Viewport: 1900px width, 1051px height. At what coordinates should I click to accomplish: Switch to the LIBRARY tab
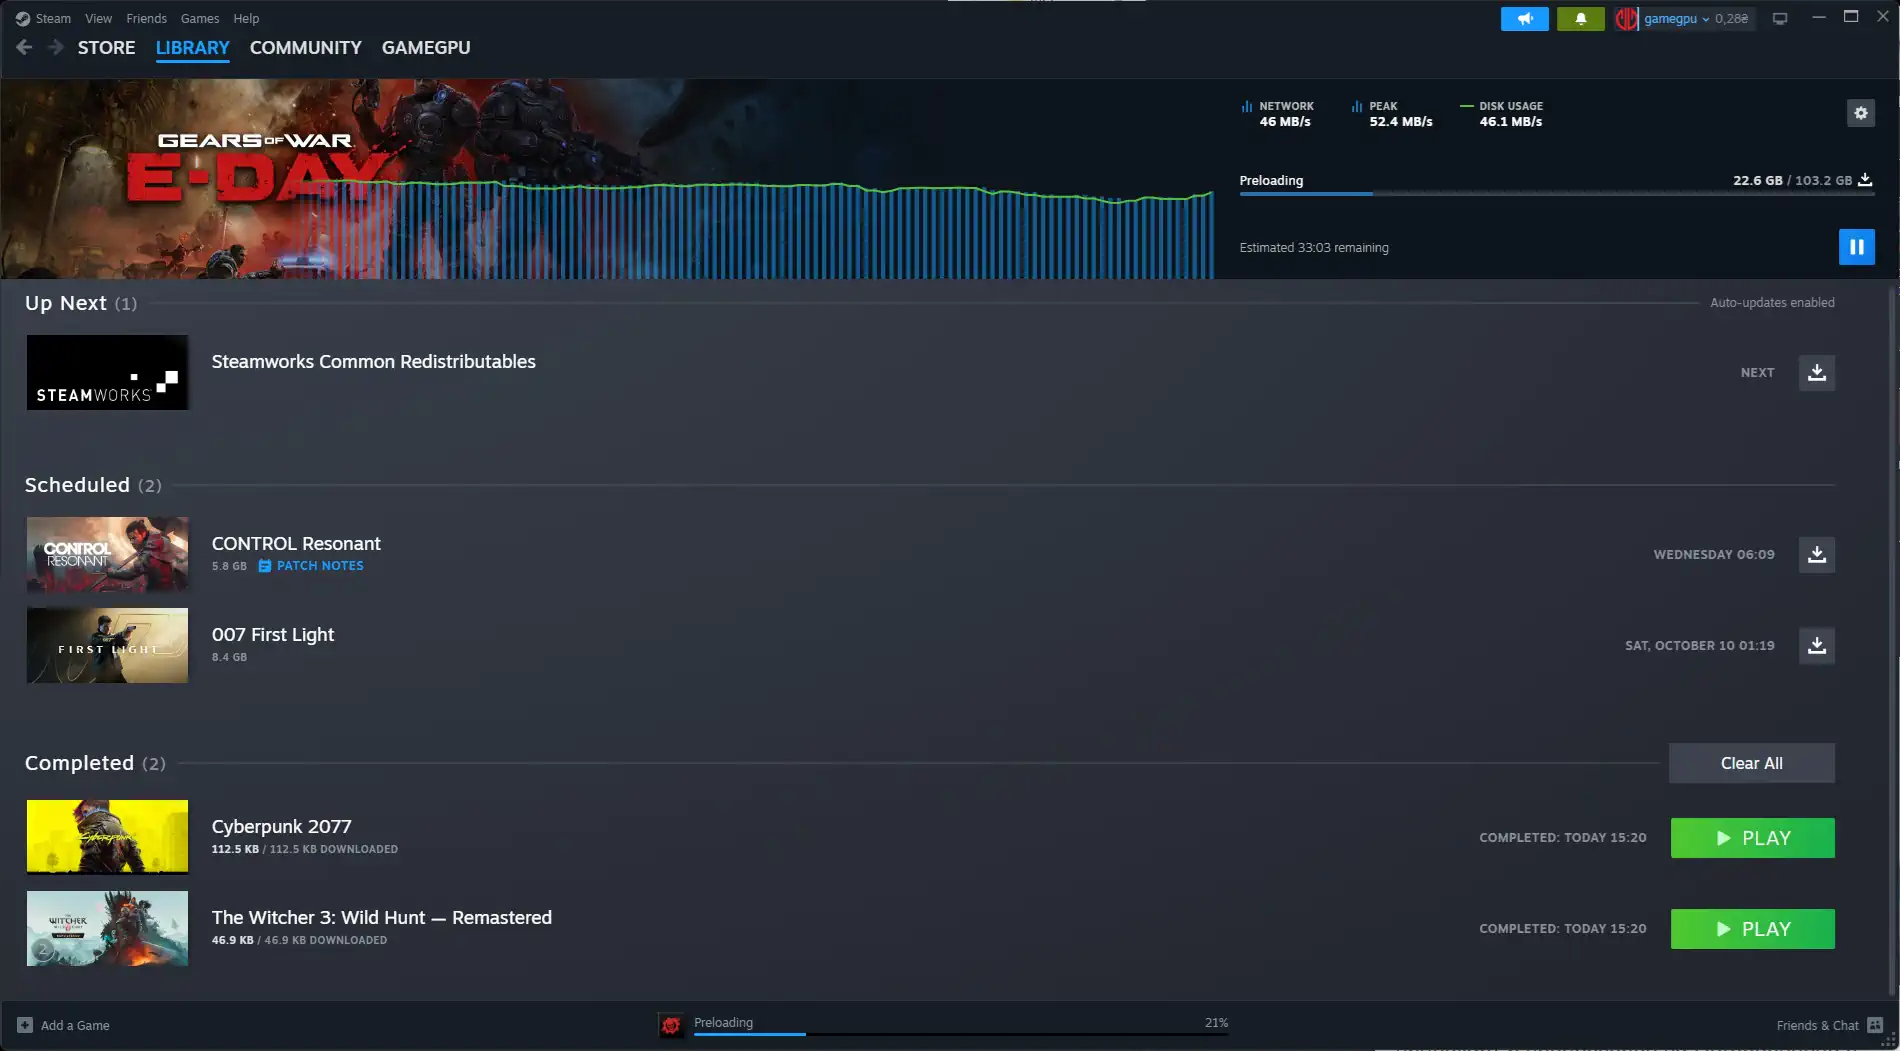[x=192, y=47]
